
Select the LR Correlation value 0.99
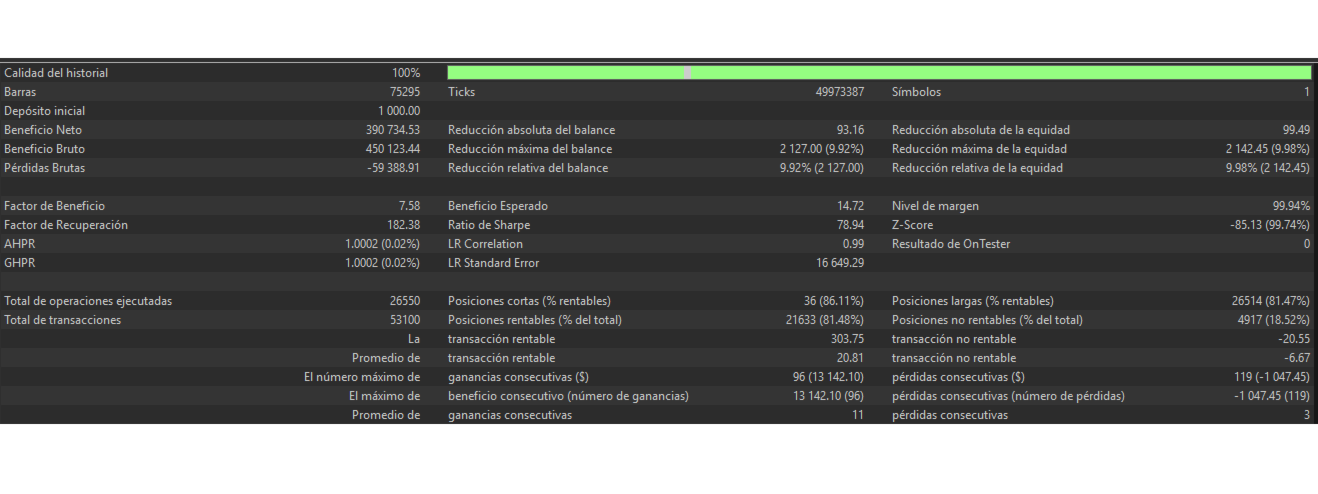click(853, 244)
